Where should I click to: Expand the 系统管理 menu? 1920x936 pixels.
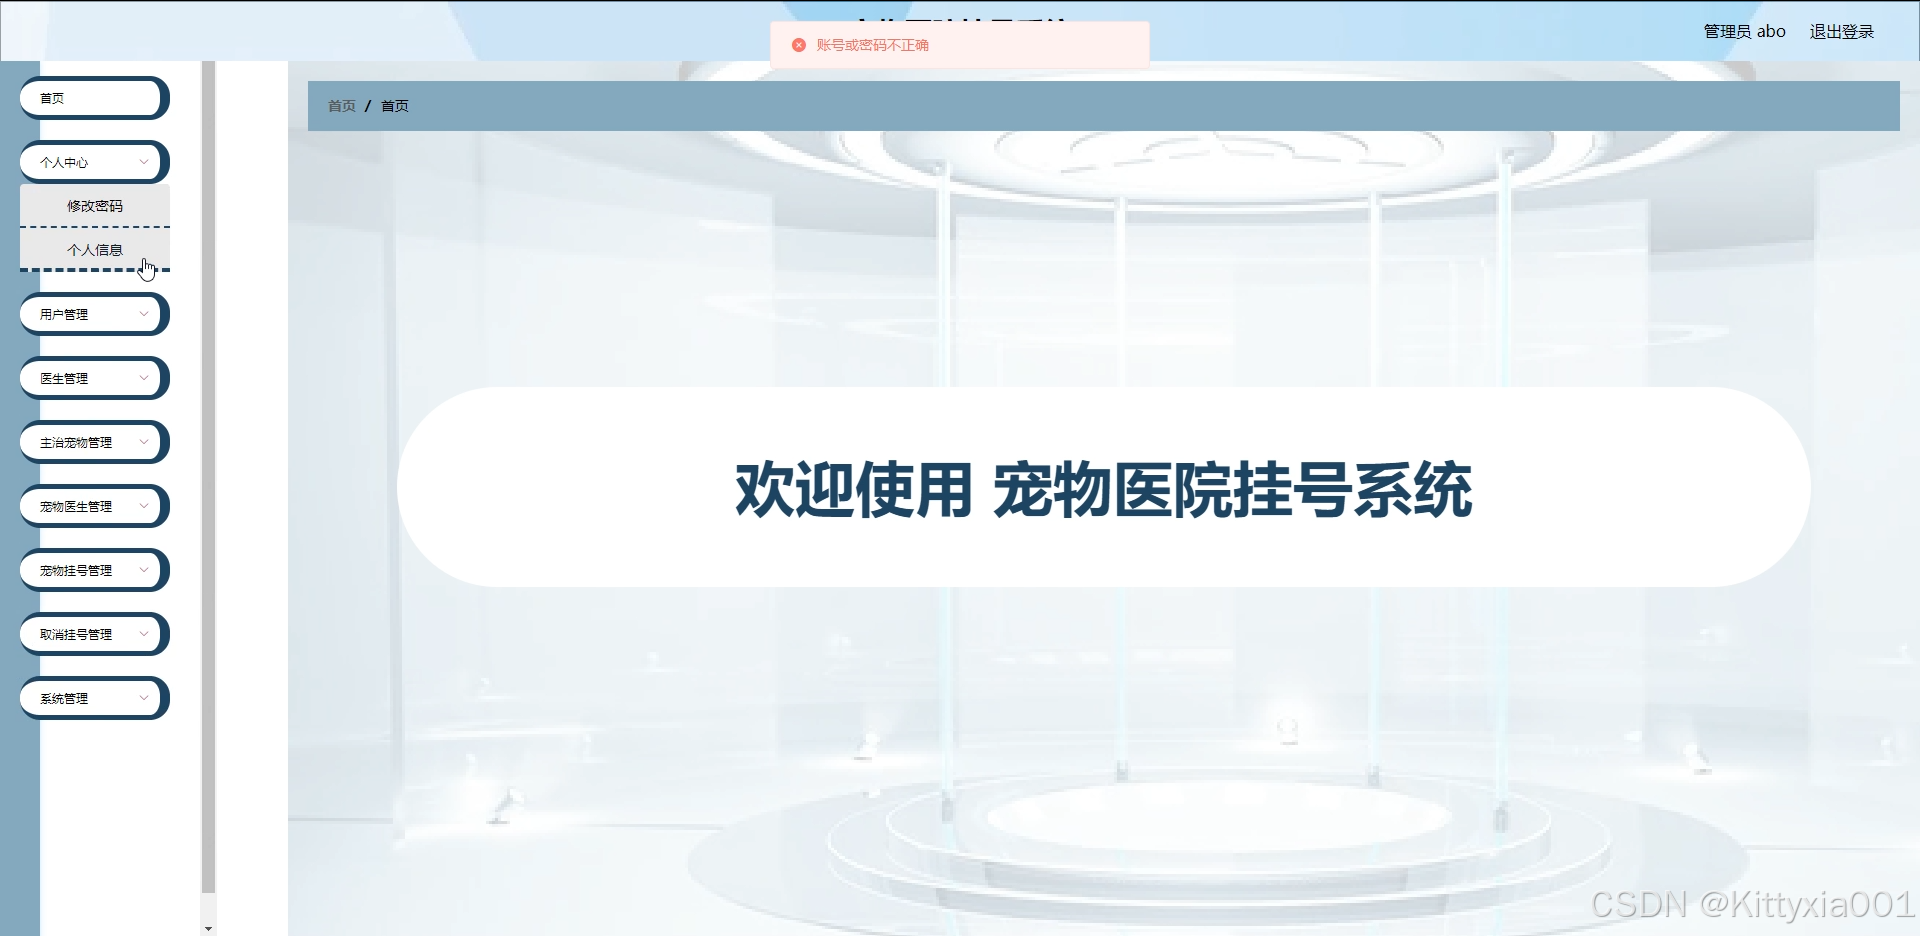coord(94,698)
